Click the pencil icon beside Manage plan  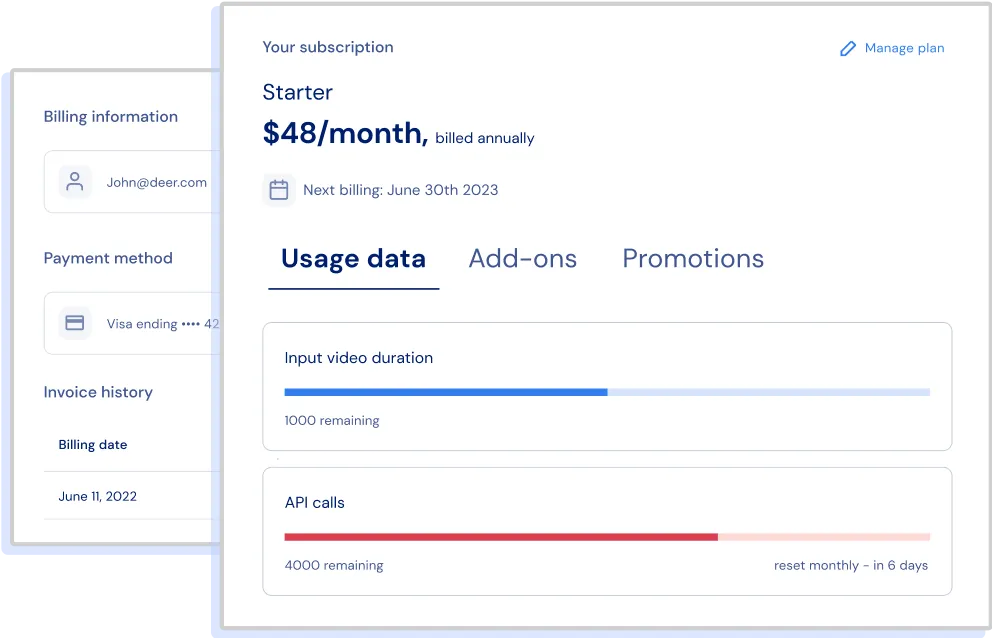click(848, 48)
